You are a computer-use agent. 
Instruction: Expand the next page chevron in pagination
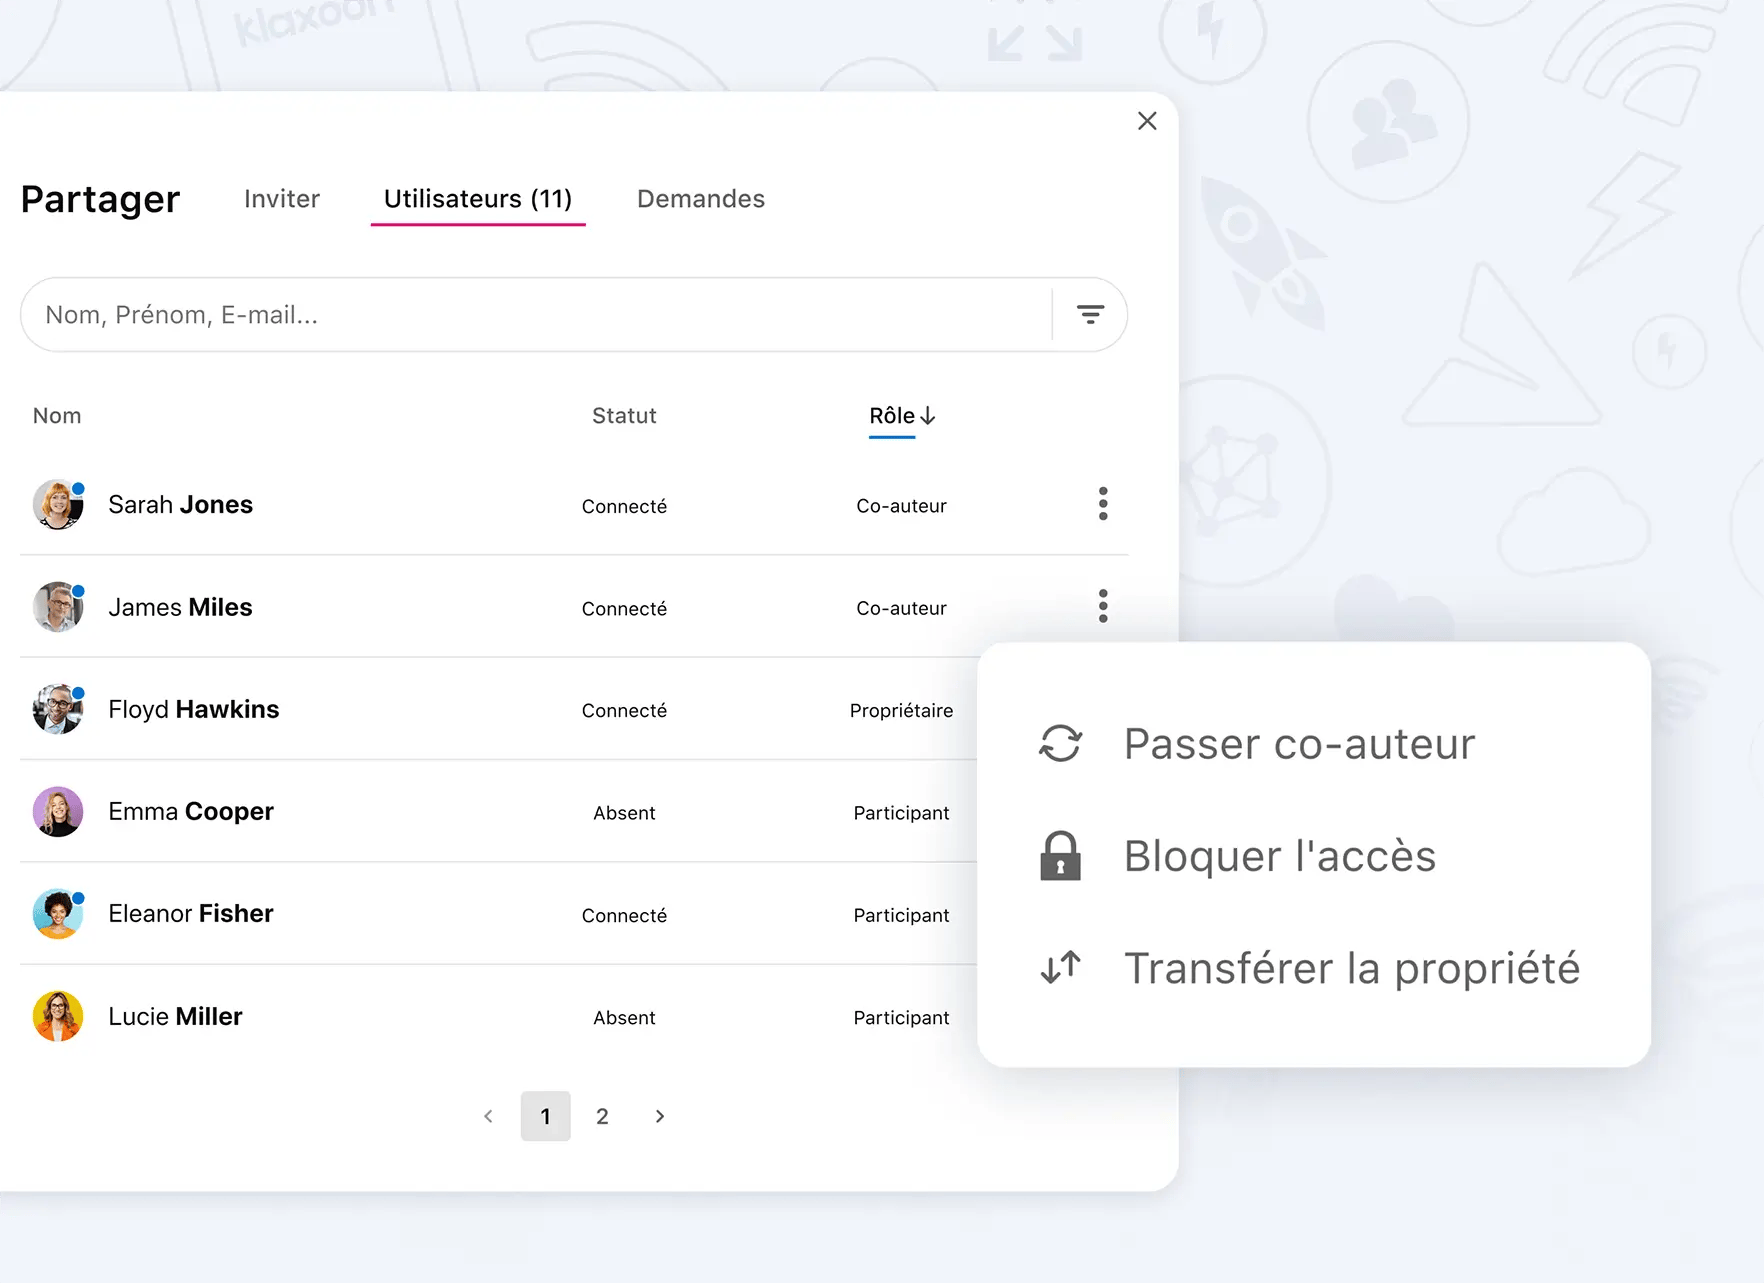tap(659, 1116)
